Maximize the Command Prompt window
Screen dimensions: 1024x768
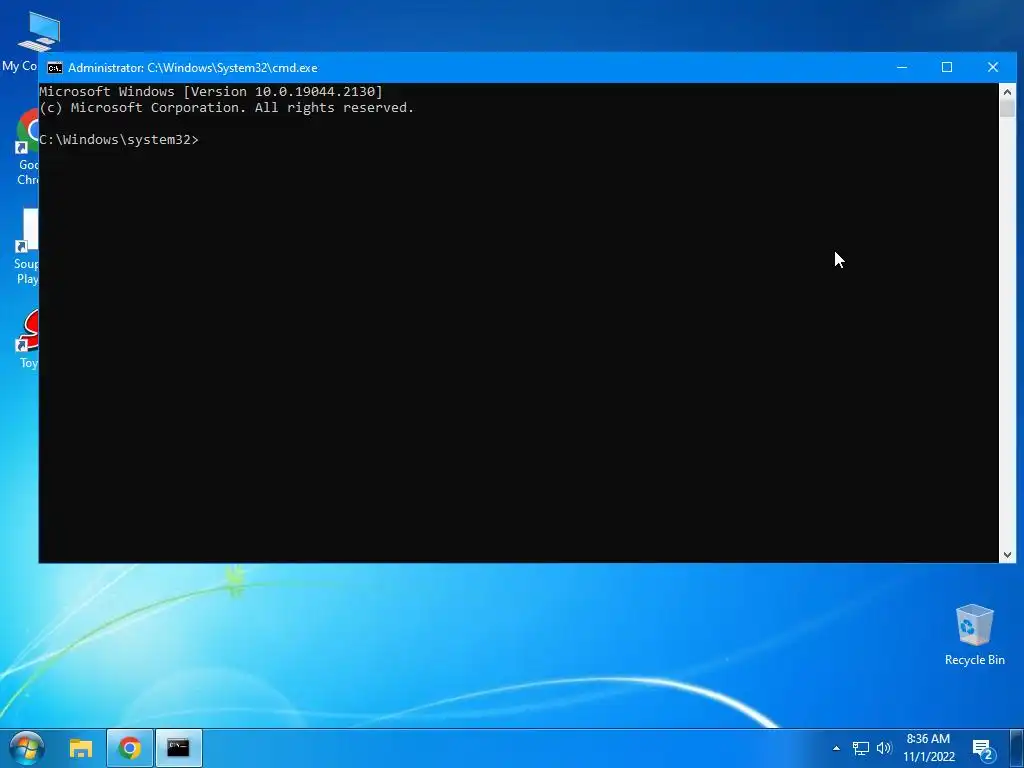pyautogui.click(x=947, y=67)
